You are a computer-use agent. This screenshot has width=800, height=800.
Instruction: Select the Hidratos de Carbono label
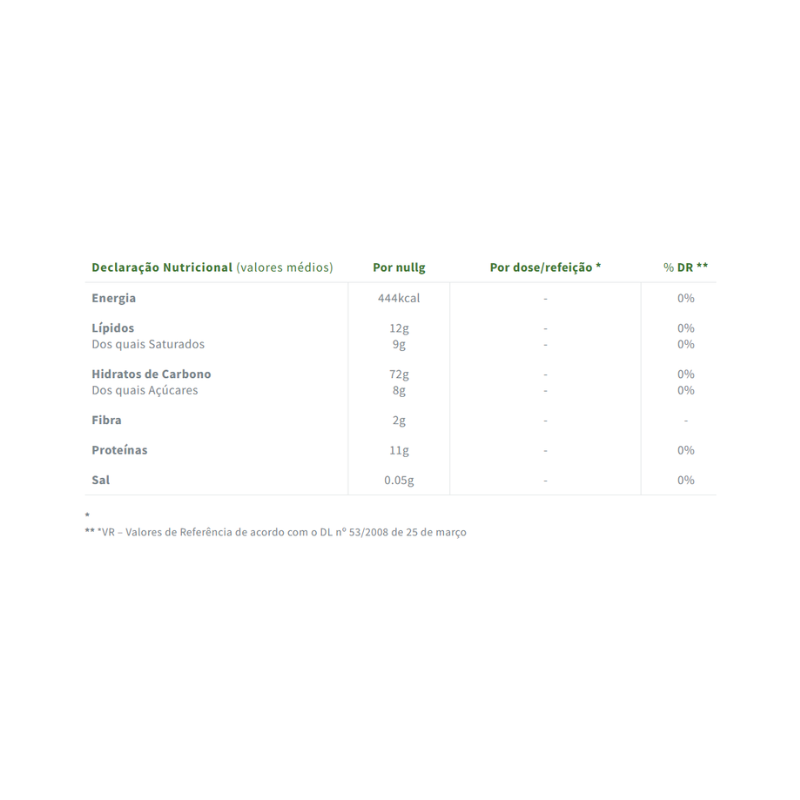tap(152, 374)
